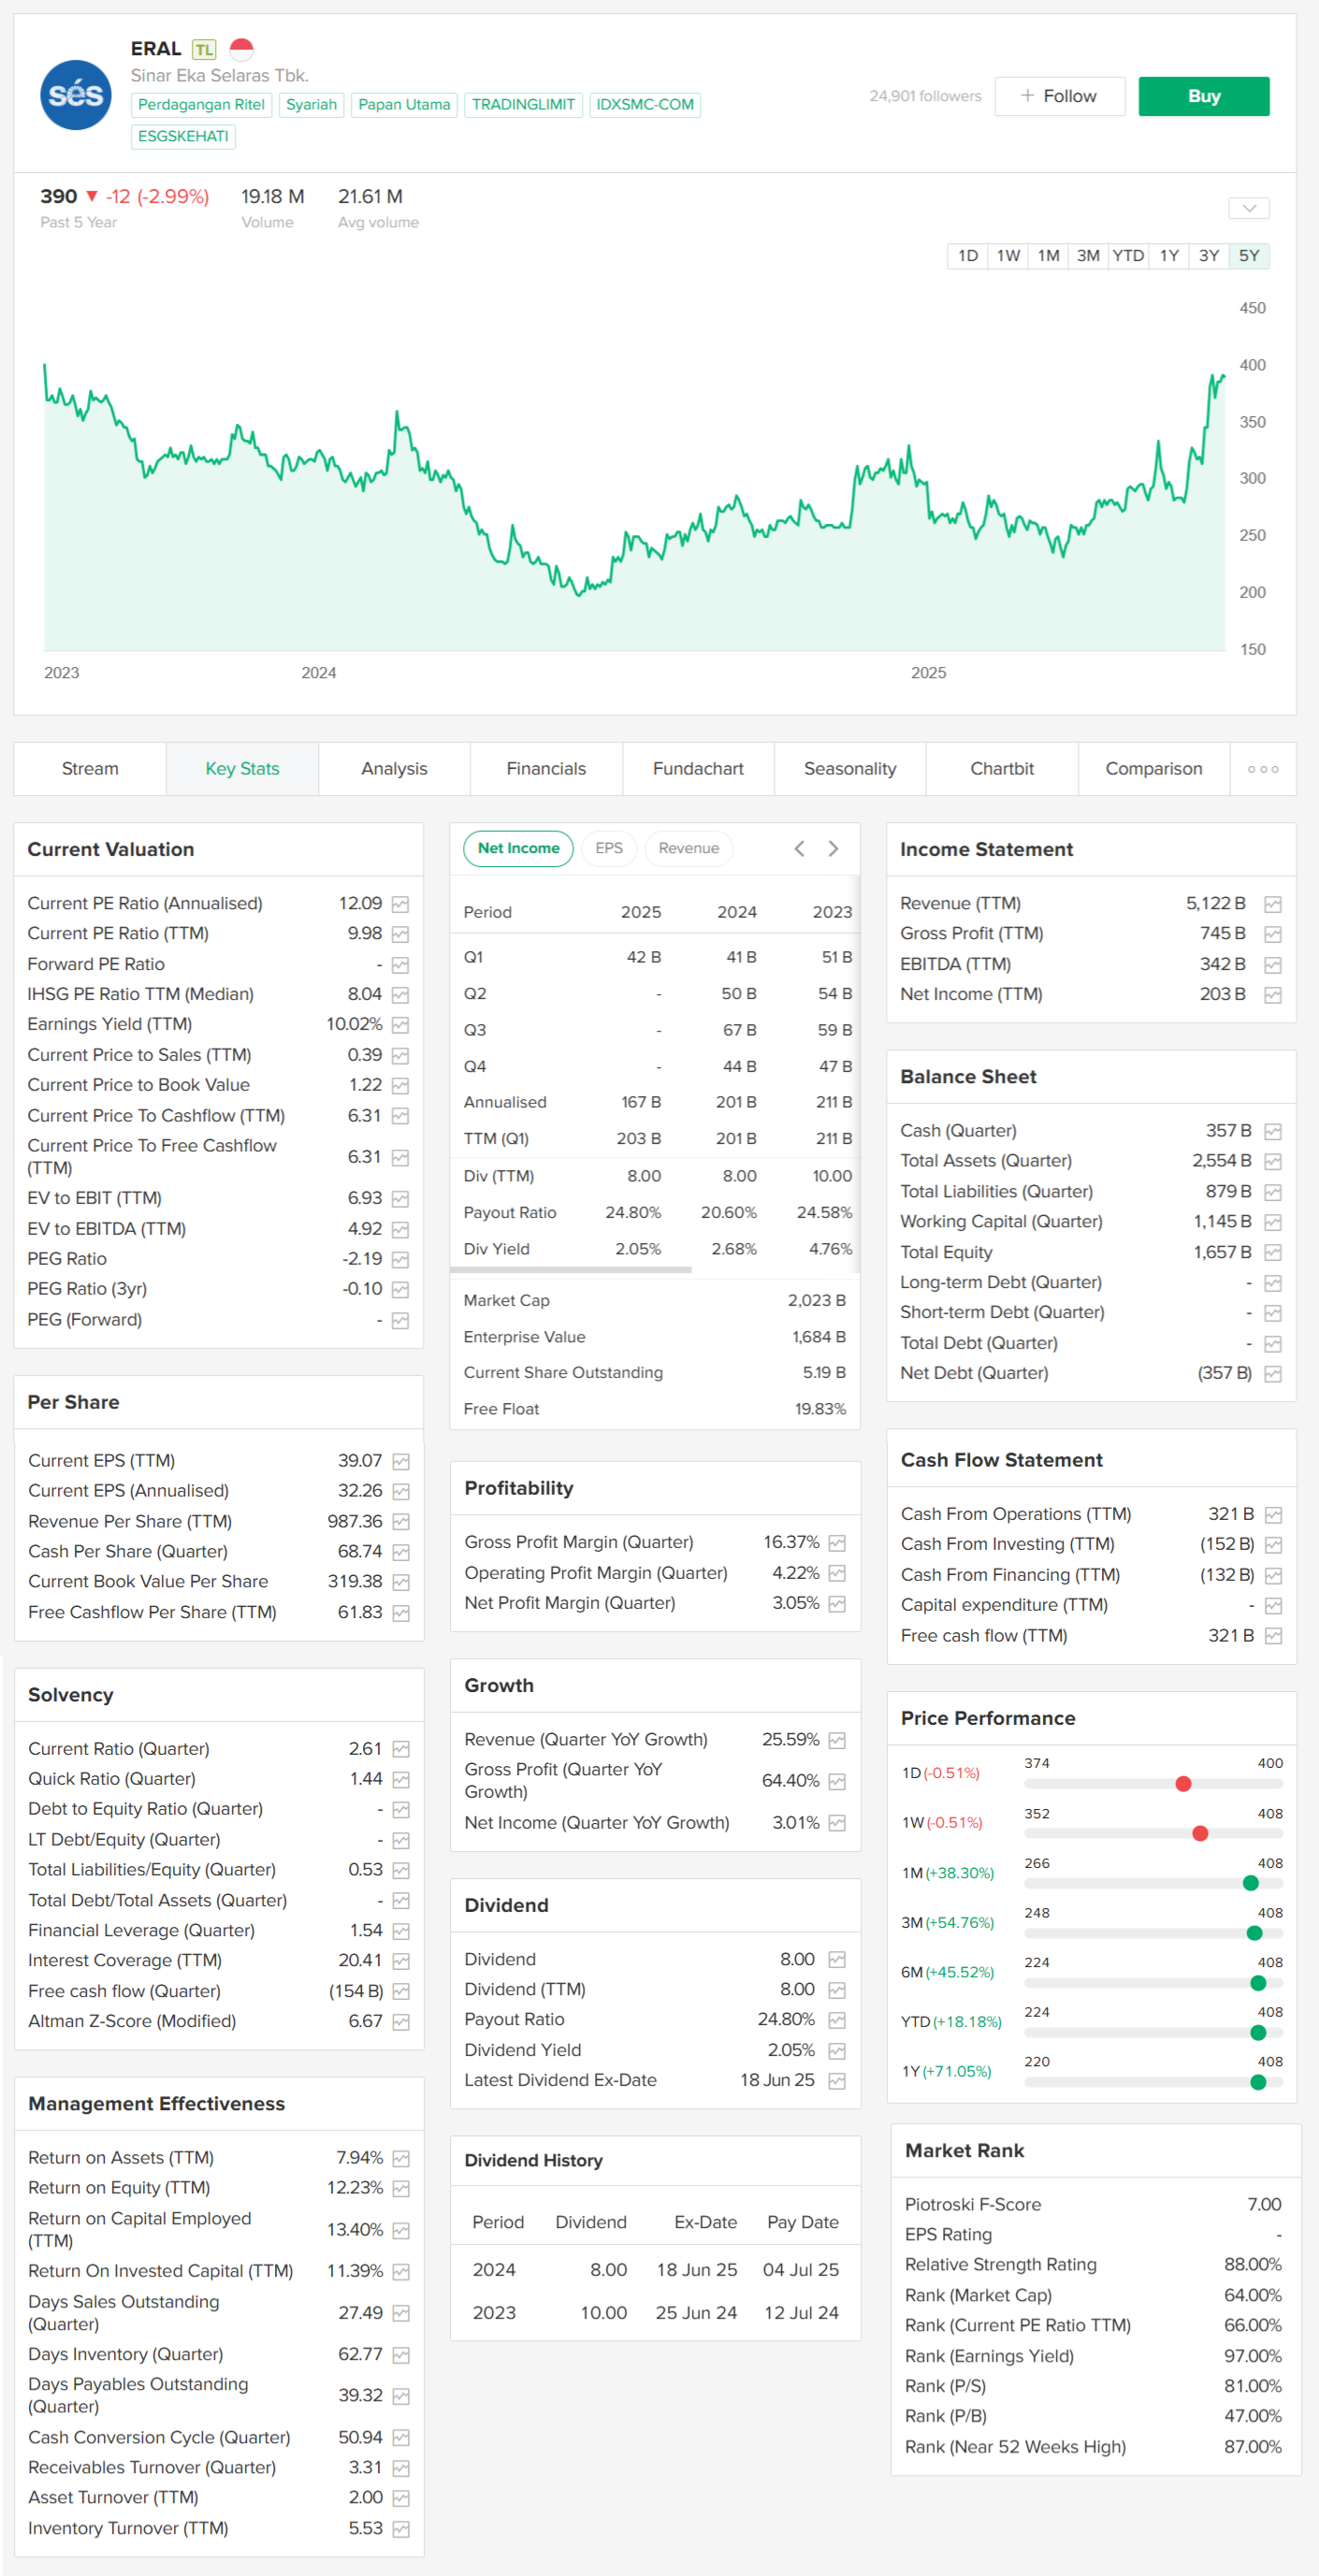The height and width of the screenshot is (2576, 1319).
Task: Click the net income table horizontal scrollbar
Action: [571, 1270]
